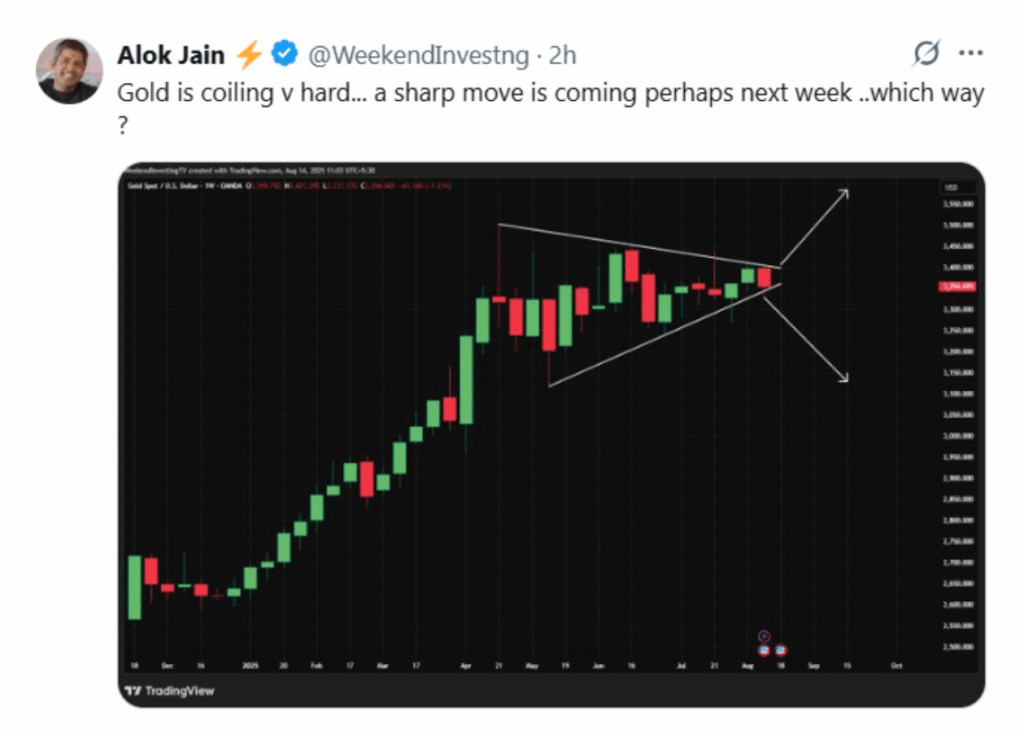Click the right US flag event marker
The image size is (1024, 733).
click(x=780, y=650)
